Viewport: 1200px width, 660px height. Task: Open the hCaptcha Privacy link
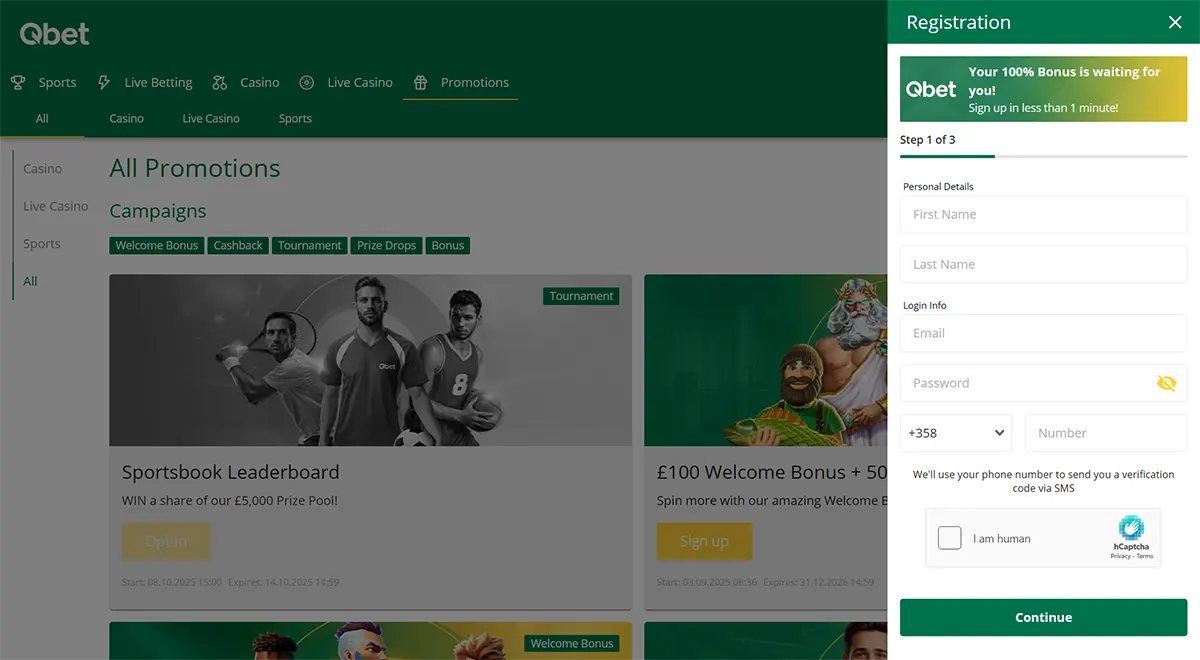(x=1120, y=556)
